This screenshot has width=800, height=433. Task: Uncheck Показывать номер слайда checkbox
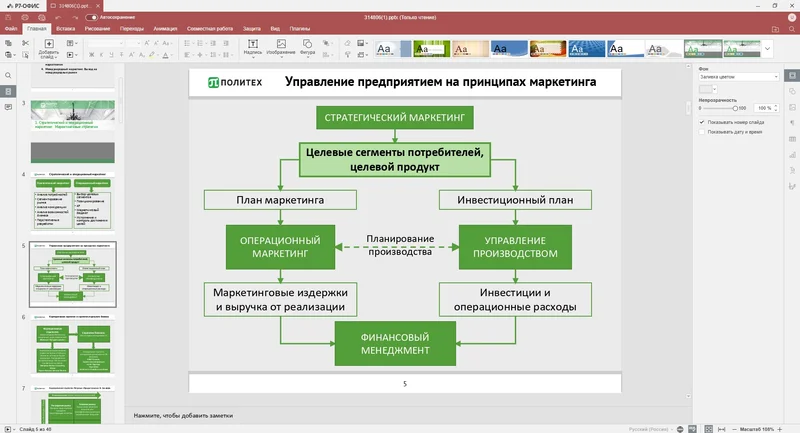702,122
